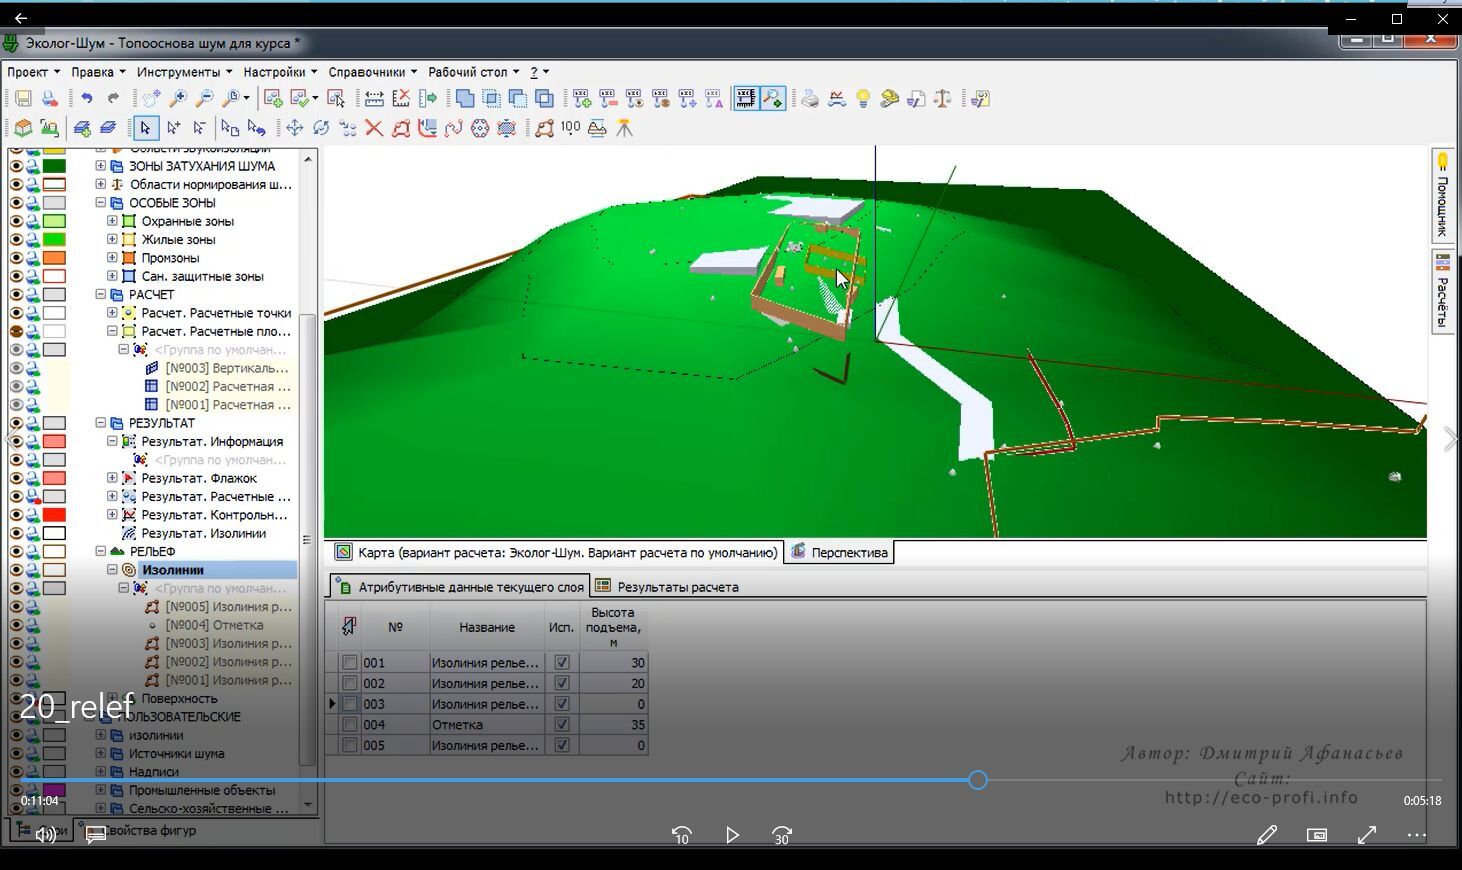
Task: Expand the Жилые зоны tree node
Action: point(112,240)
